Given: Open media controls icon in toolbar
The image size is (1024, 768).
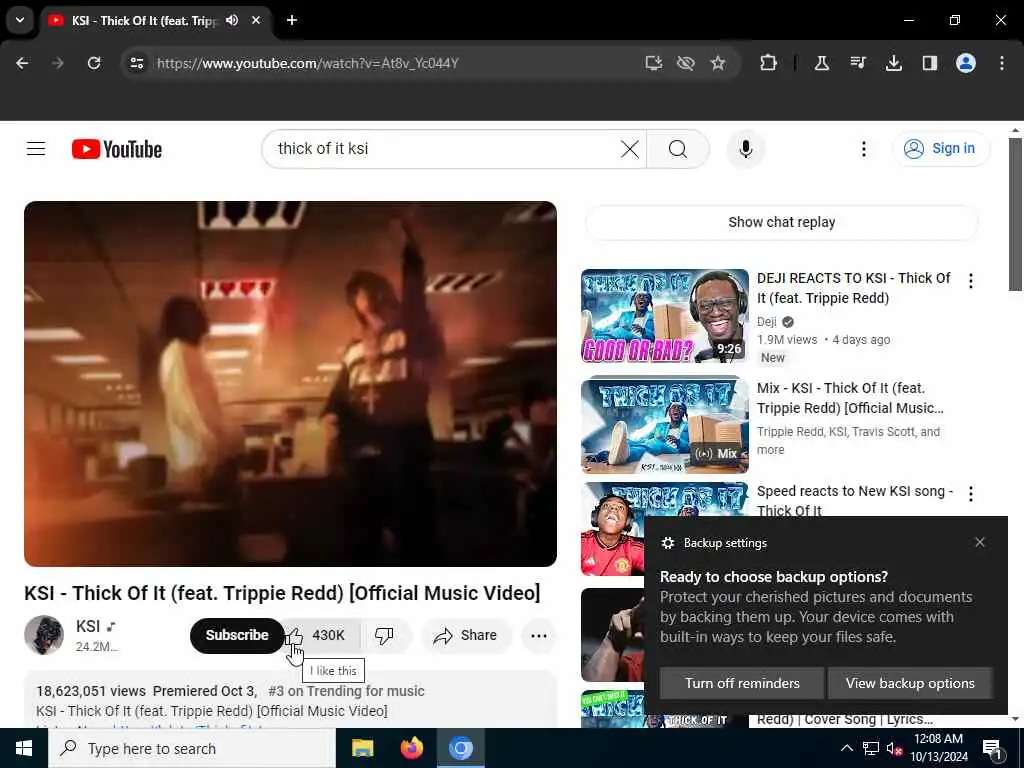Looking at the screenshot, I should (x=858, y=63).
